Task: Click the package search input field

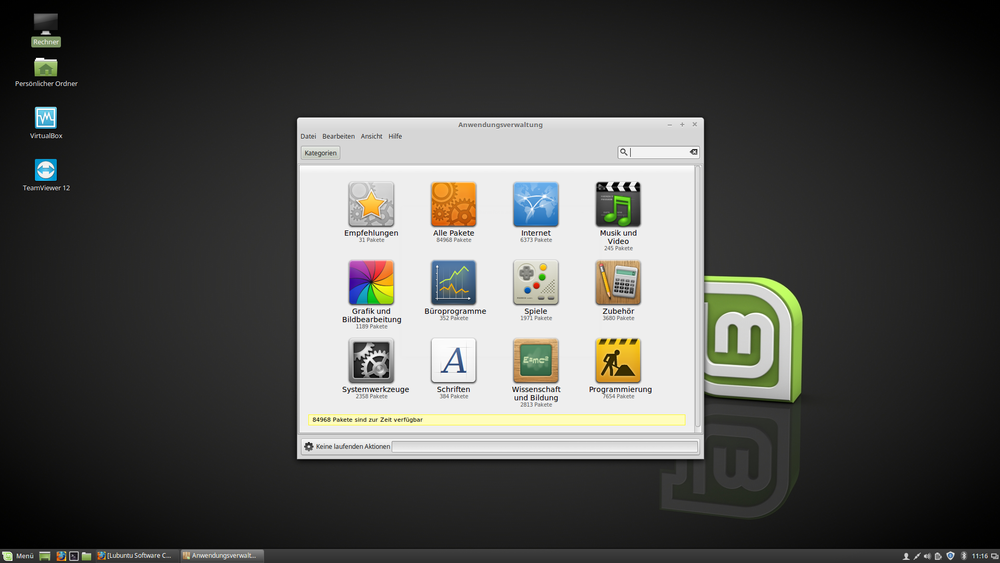Action: coord(658,152)
